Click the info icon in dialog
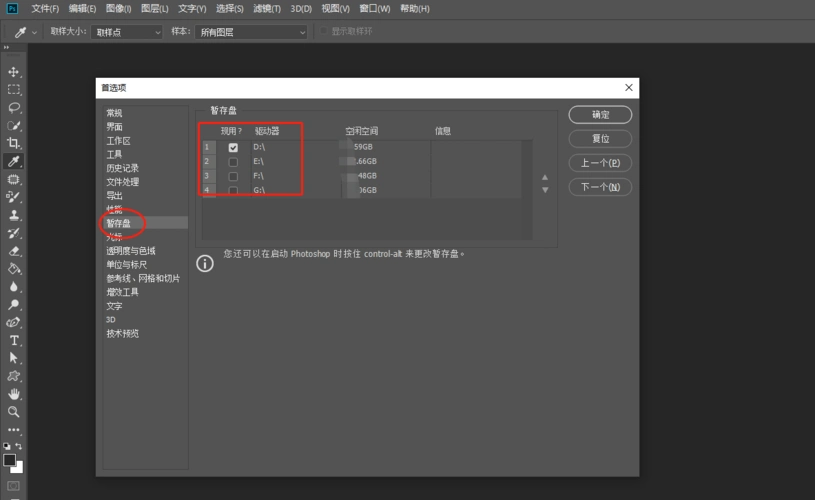This screenshot has width=815, height=500. click(205, 264)
